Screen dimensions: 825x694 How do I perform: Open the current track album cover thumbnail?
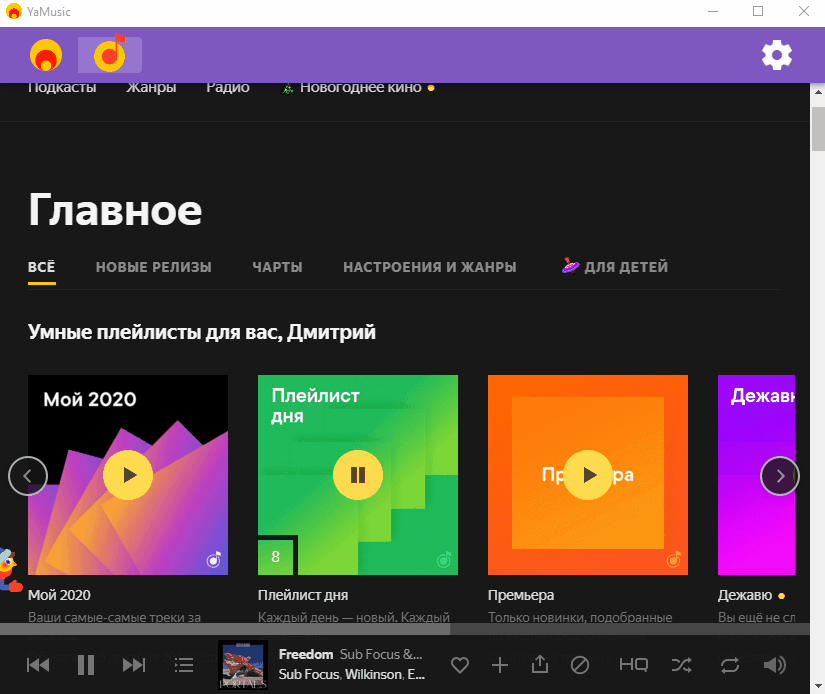point(243,665)
